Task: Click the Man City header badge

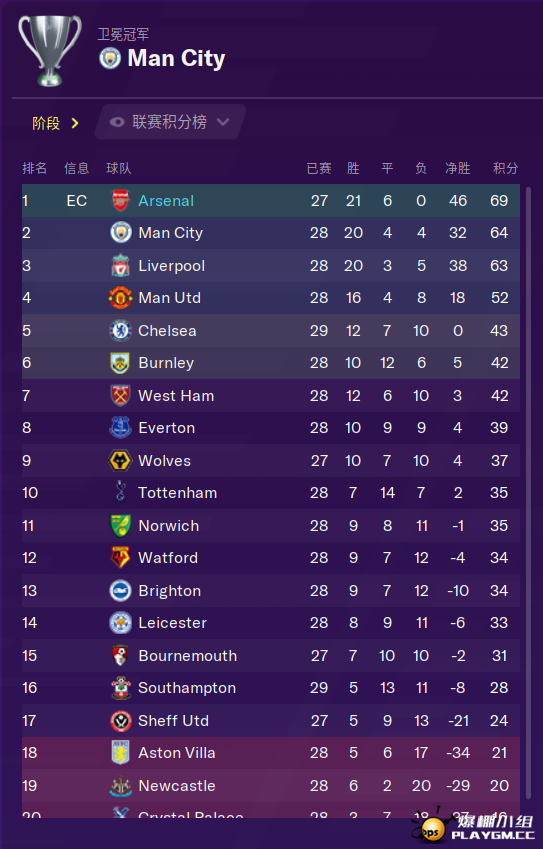Action: 110,58
